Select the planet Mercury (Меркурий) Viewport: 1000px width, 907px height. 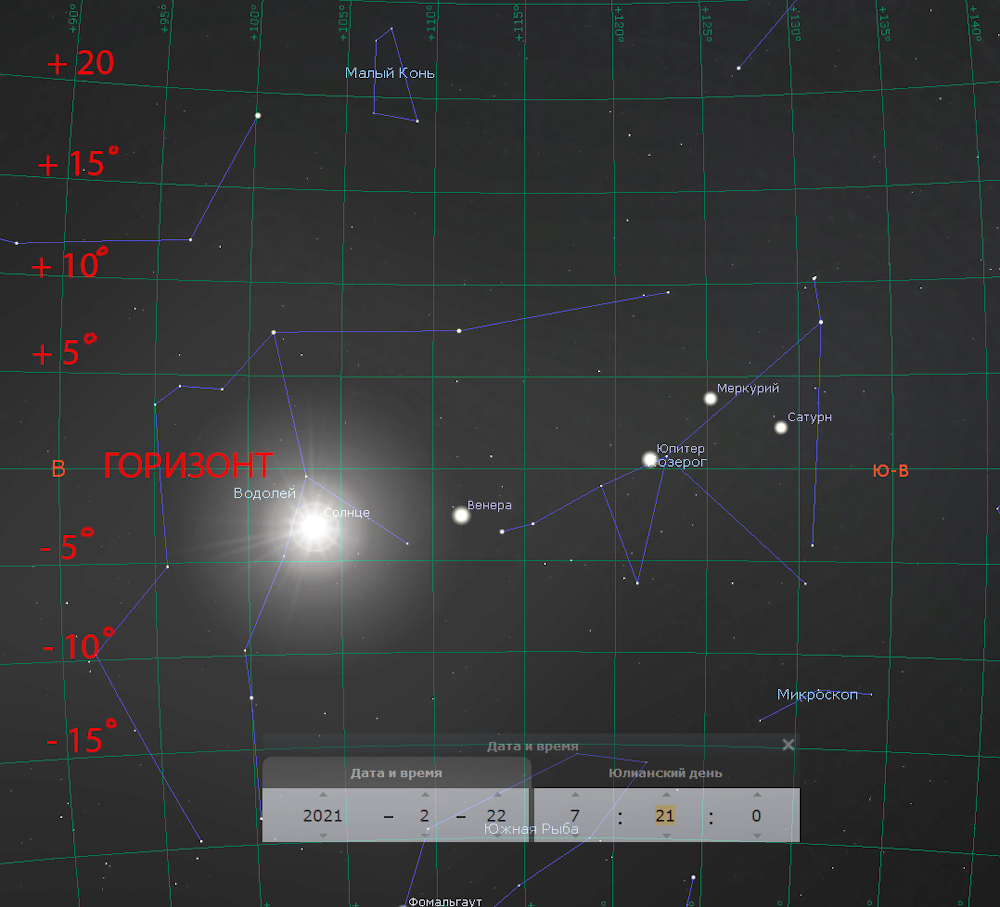tap(710, 399)
